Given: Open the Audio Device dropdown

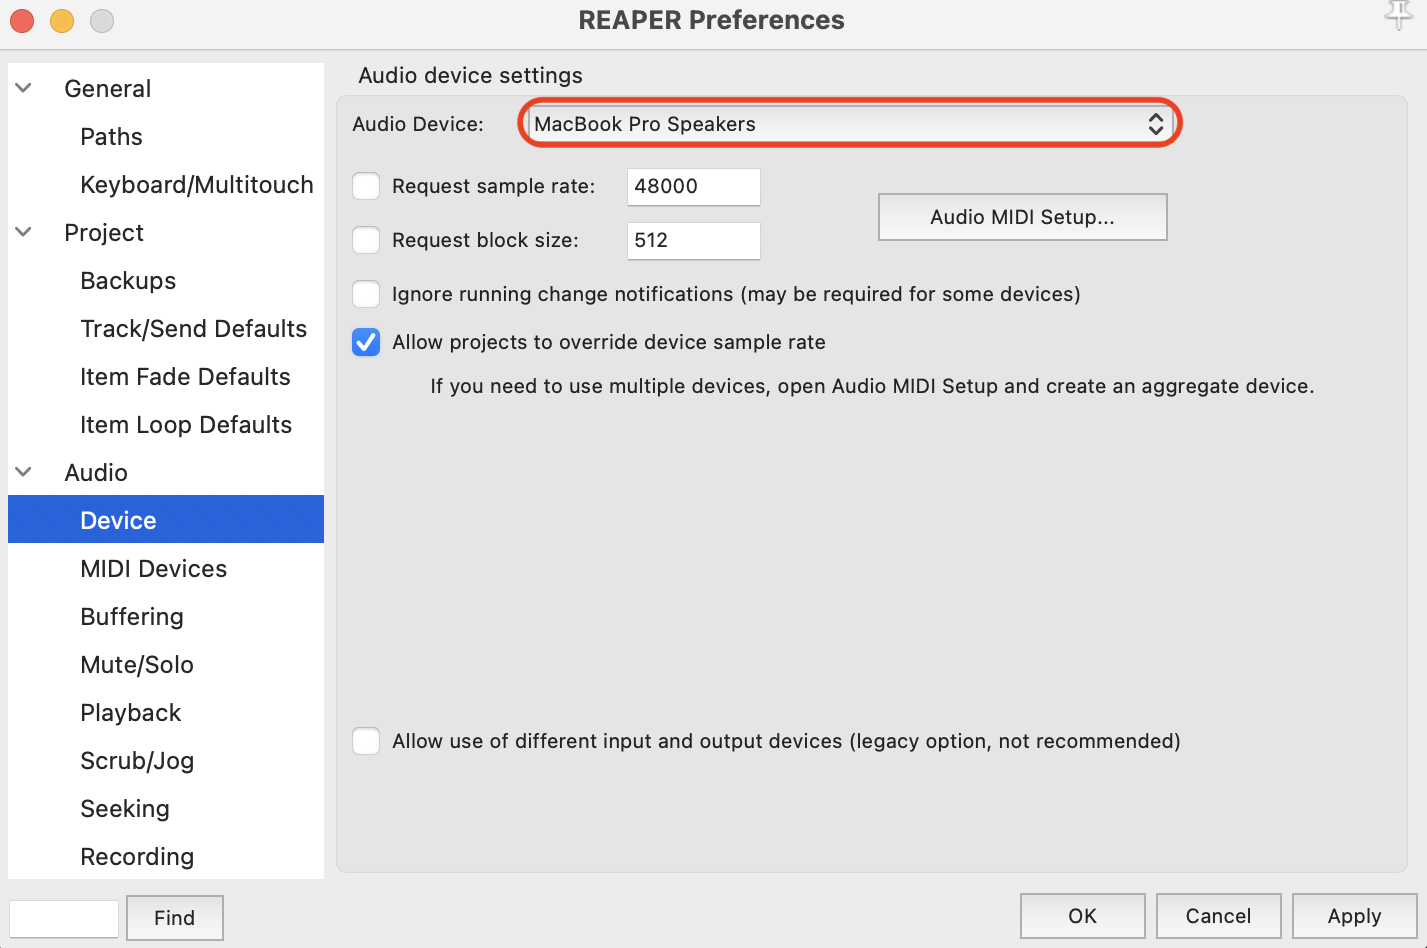Looking at the screenshot, I should (x=849, y=124).
